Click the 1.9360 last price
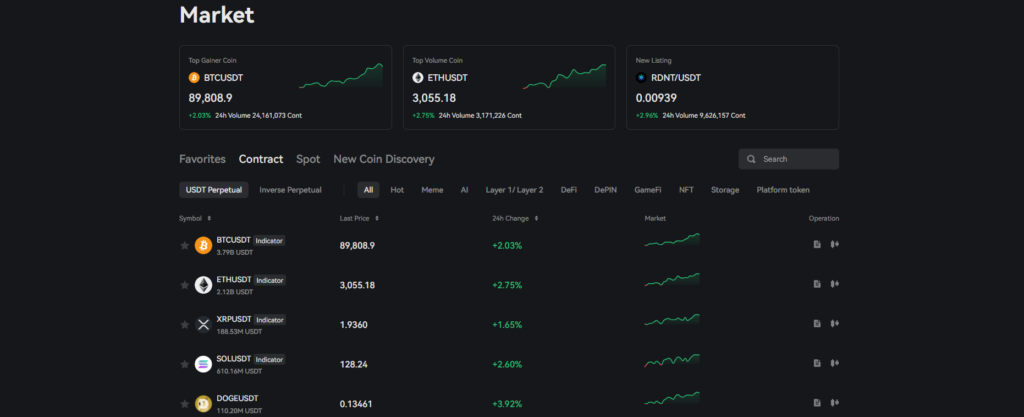This screenshot has width=1024, height=417. [x=353, y=324]
